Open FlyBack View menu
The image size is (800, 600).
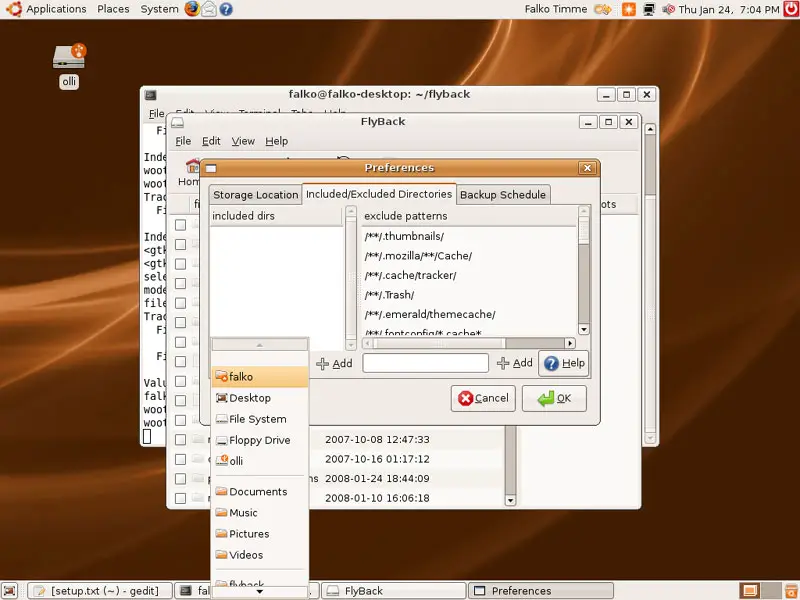[x=243, y=141]
